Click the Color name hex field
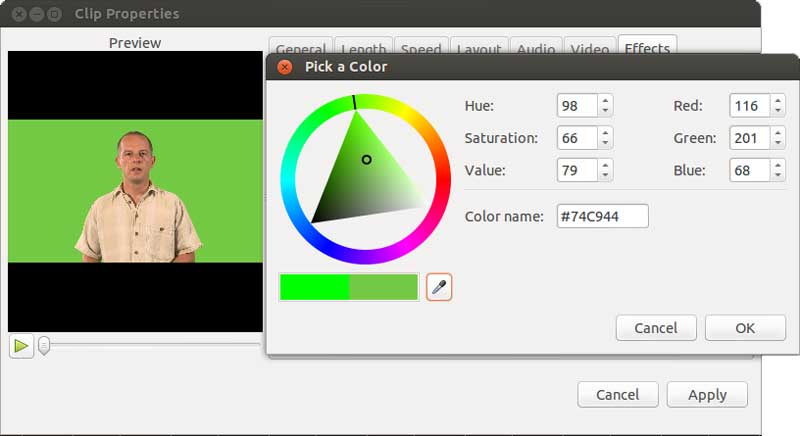 [602, 216]
